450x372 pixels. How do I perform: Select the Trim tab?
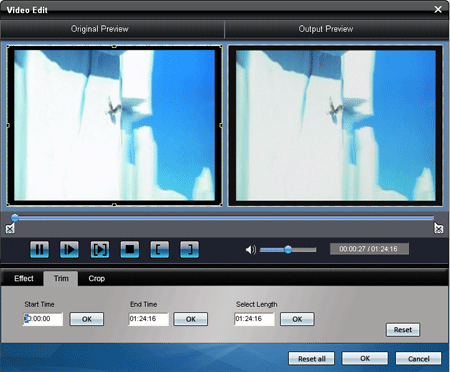[61, 278]
